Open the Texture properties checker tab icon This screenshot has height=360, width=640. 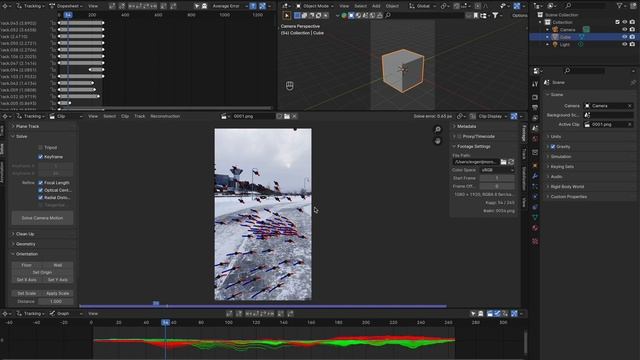click(x=535, y=241)
